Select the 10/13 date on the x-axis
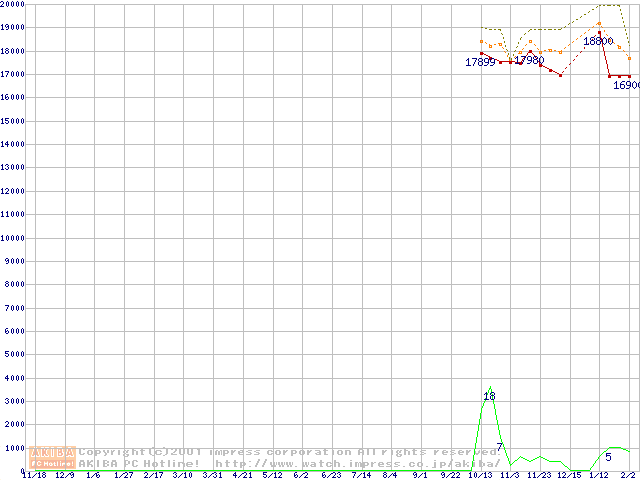 (x=481, y=476)
